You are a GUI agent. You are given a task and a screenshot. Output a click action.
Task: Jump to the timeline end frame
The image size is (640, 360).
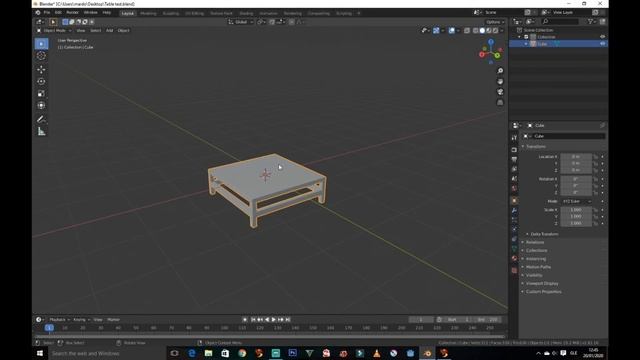click(288, 320)
